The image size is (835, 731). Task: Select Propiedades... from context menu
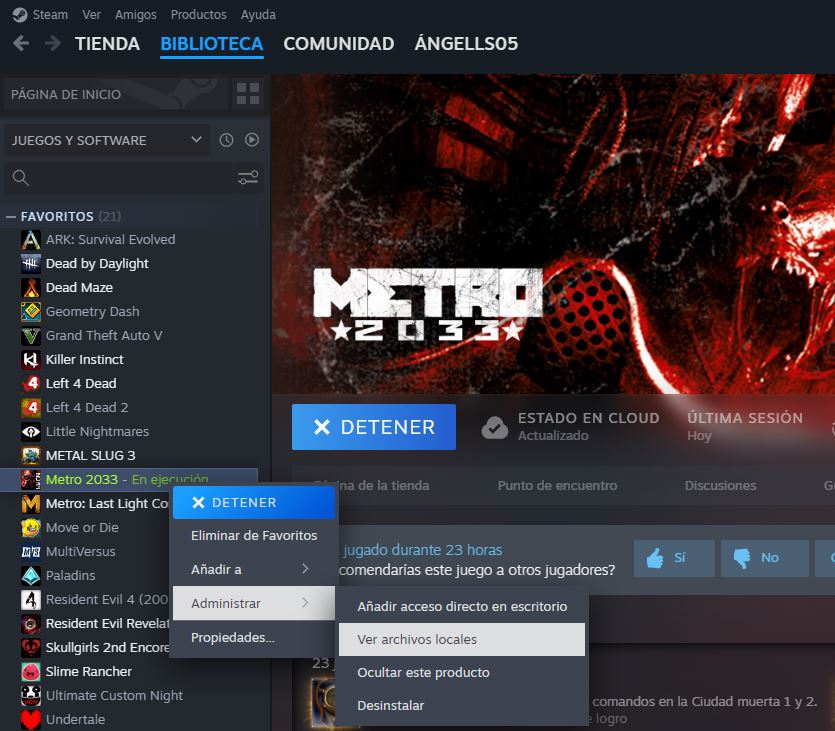click(x=254, y=637)
